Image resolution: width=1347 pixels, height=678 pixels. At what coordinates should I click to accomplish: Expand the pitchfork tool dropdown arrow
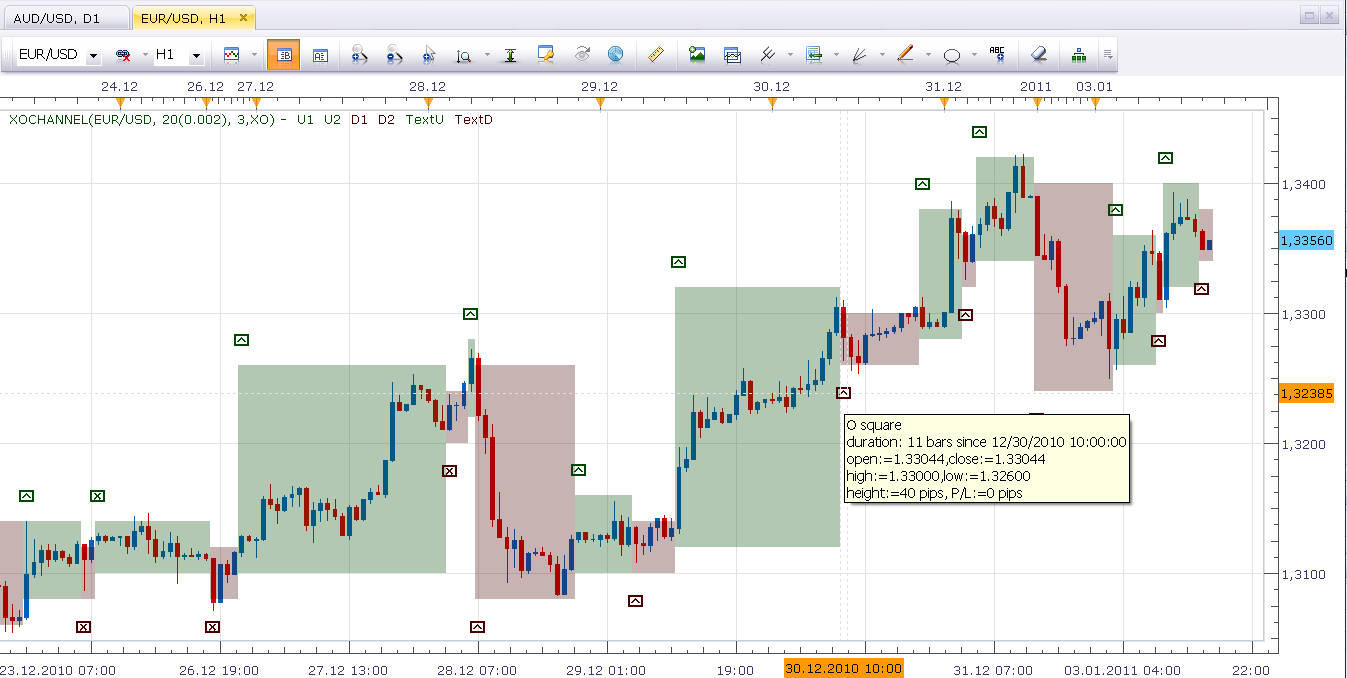pos(790,55)
